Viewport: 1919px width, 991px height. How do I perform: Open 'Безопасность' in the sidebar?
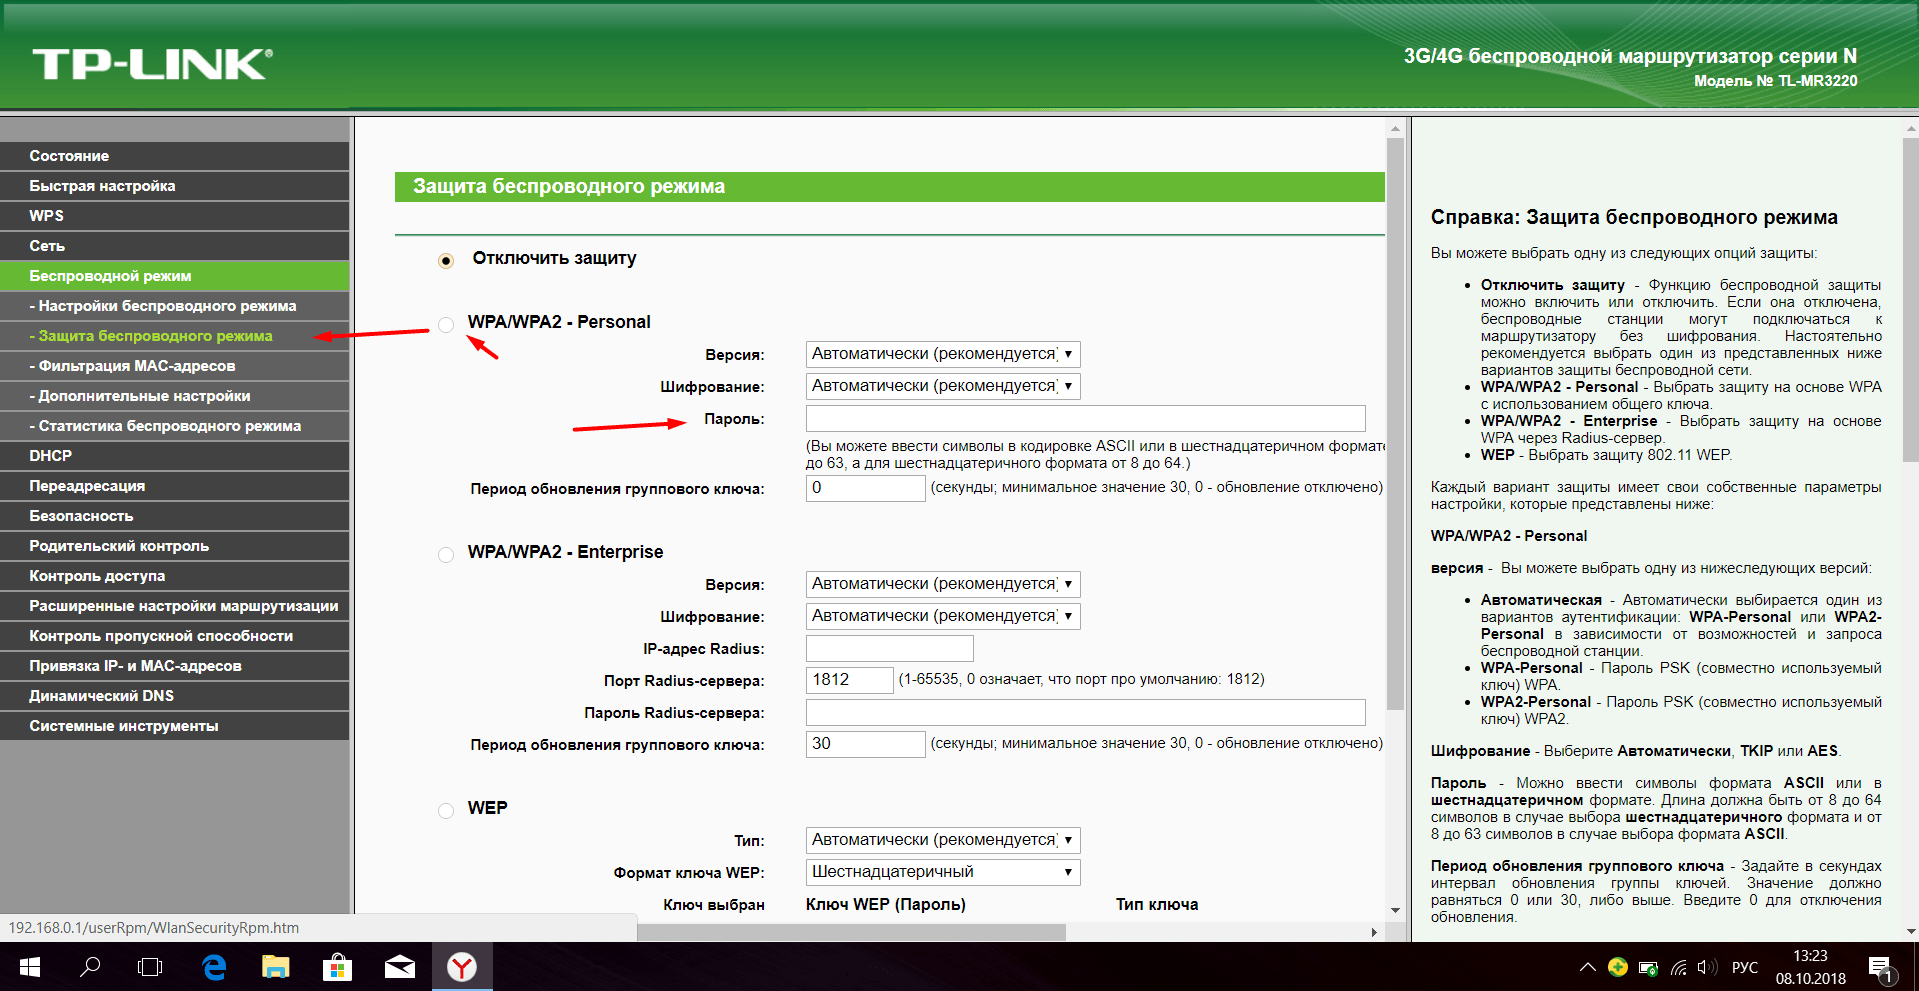175,516
